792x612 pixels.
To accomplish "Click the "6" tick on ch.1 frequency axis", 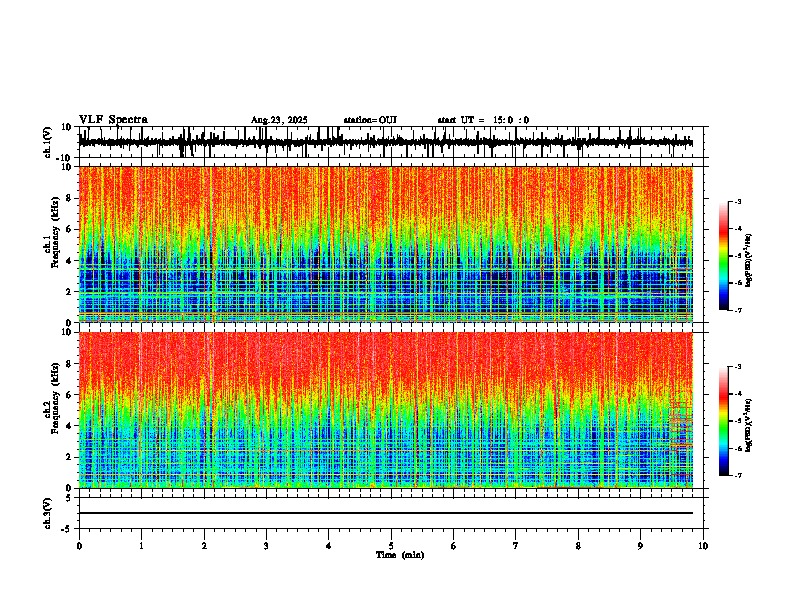I will tap(69, 229).
